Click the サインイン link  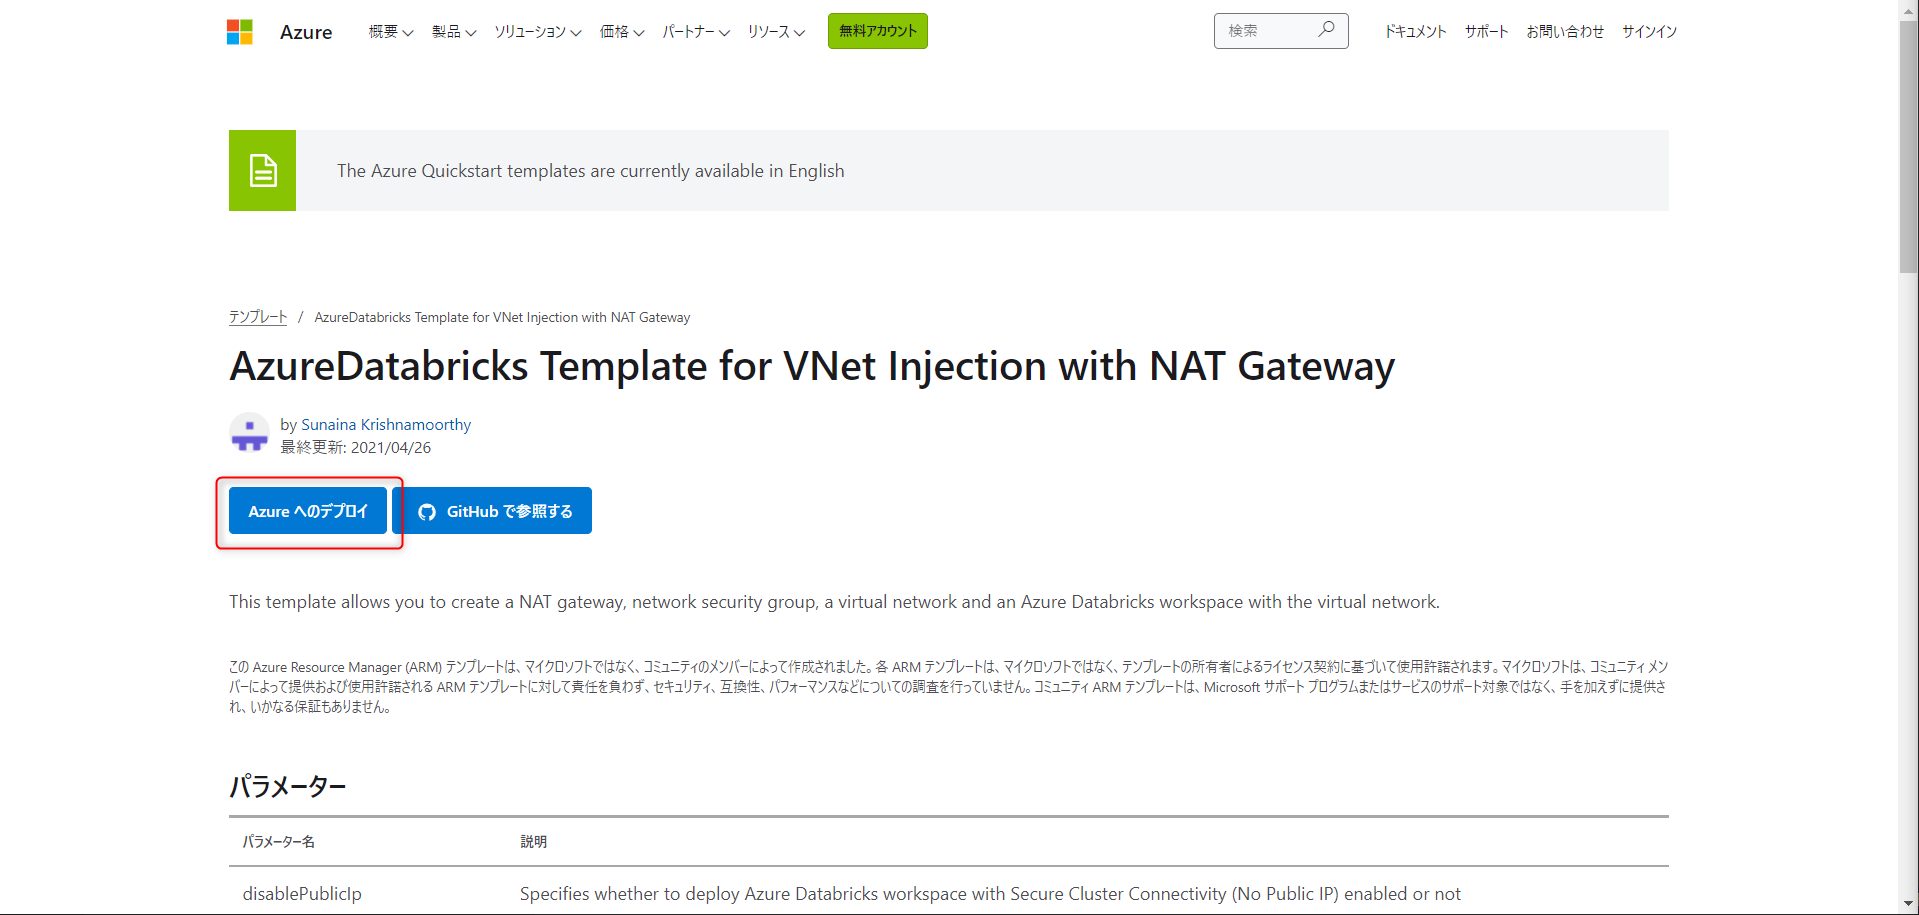point(1649,32)
